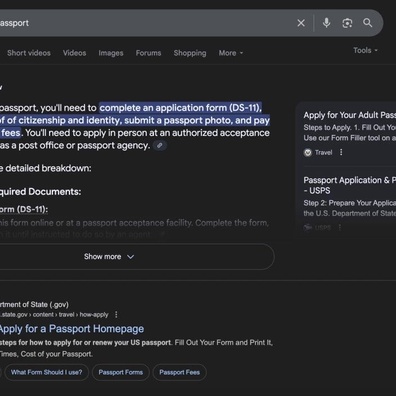Switch to the Forums tab
The image size is (396, 396).
point(148,53)
